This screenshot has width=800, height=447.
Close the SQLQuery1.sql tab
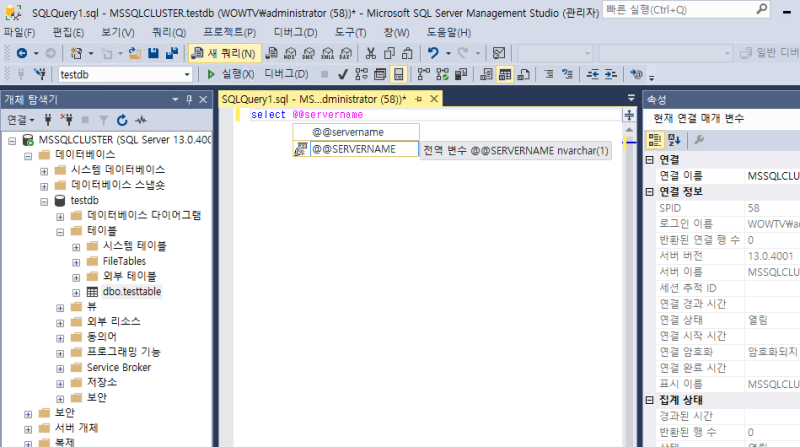tap(434, 99)
